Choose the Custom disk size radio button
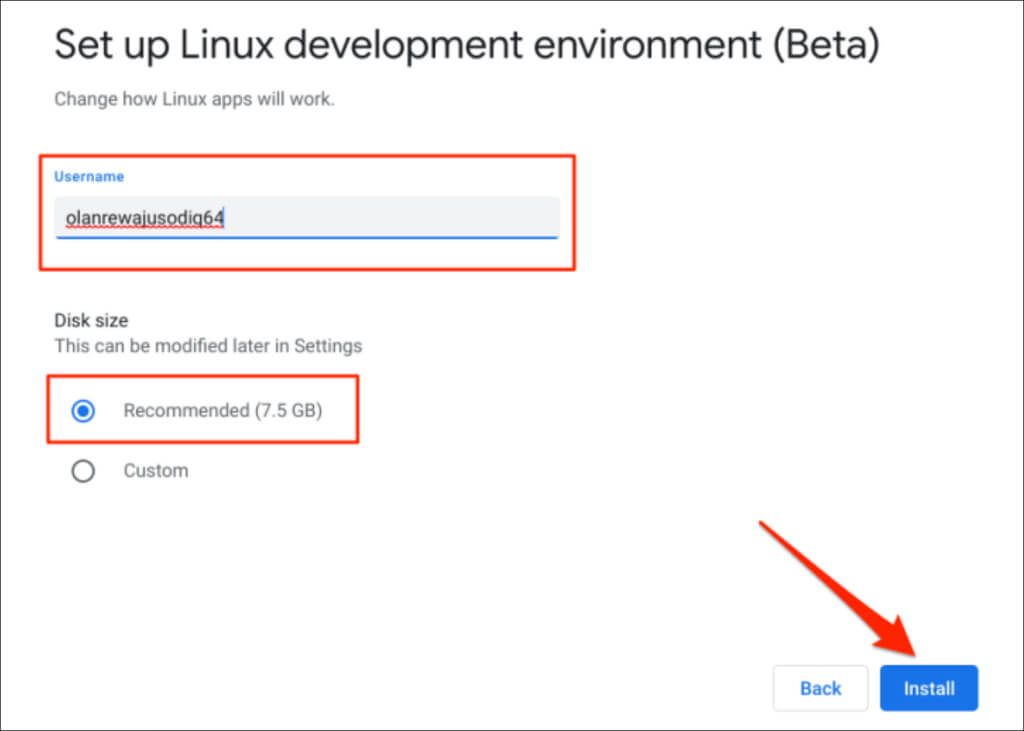 (x=84, y=470)
